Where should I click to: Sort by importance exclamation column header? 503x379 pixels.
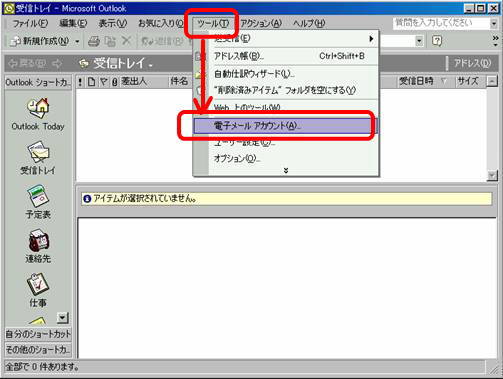pos(80,82)
